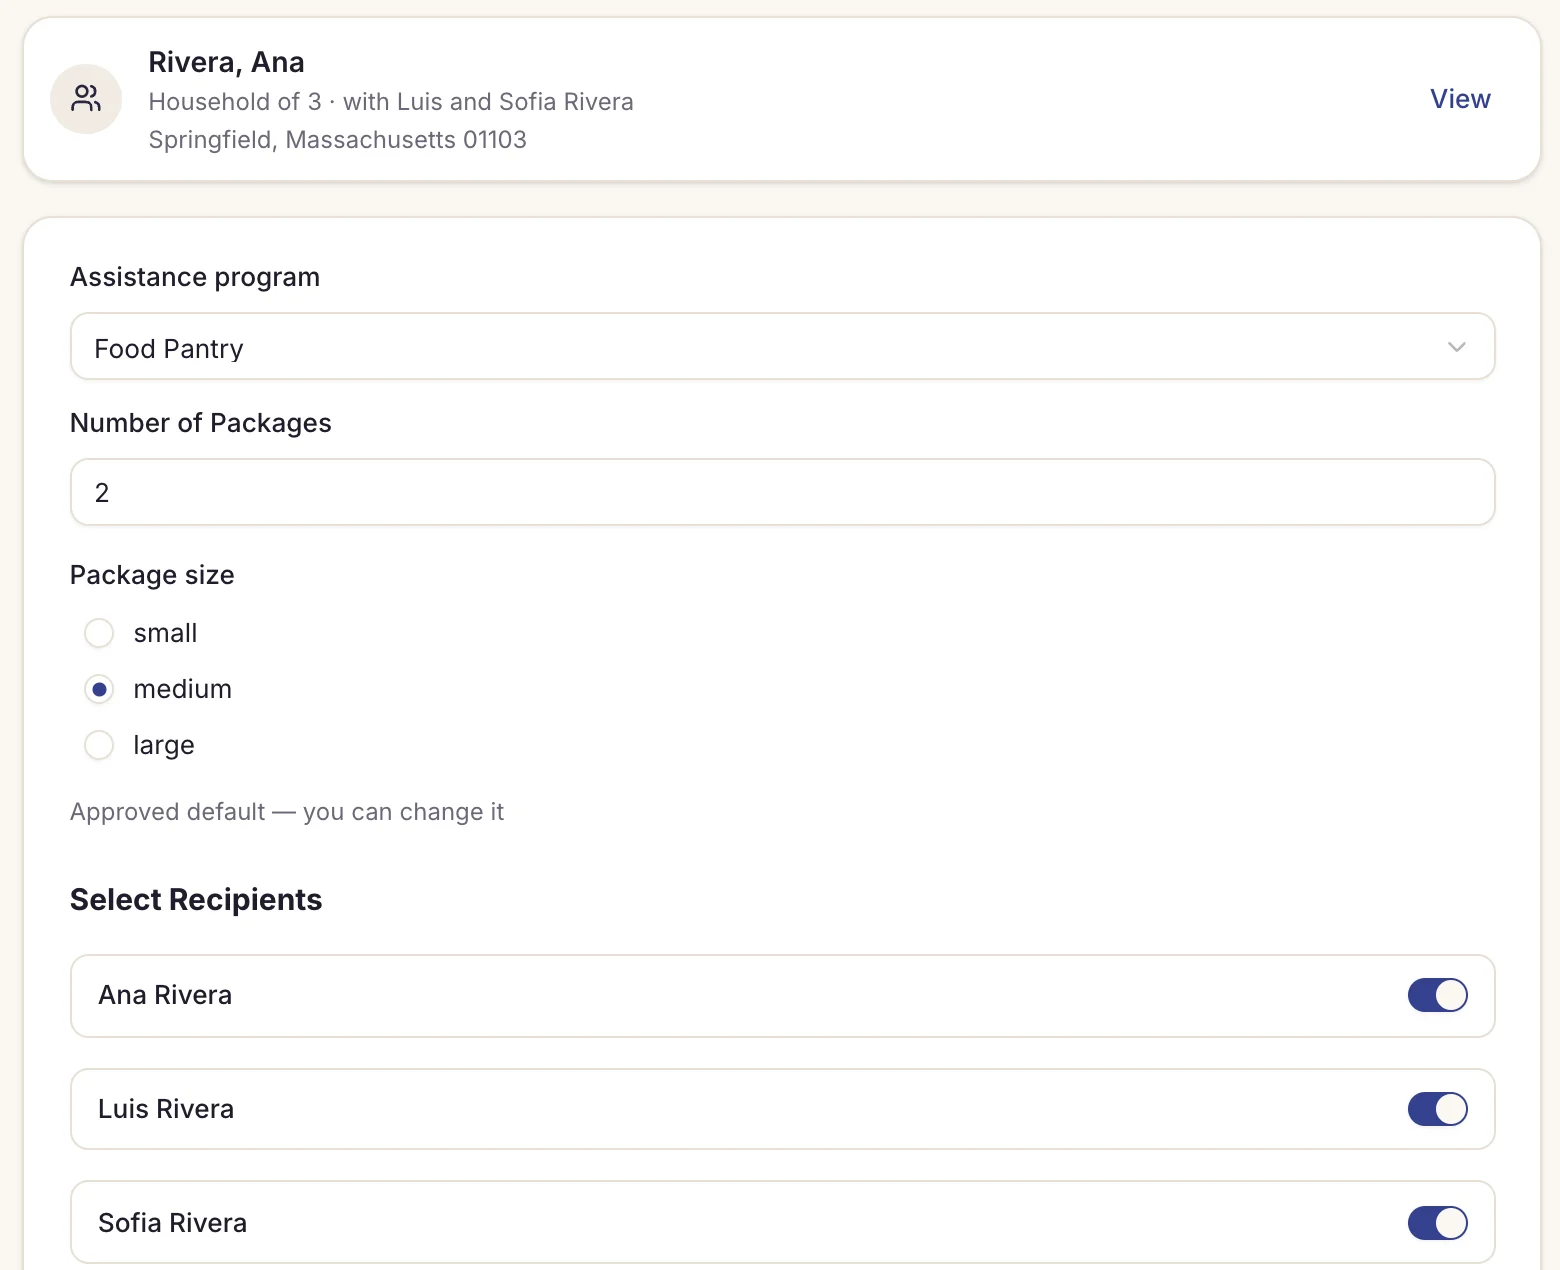This screenshot has width=1560, height=1270.
Task: Toggle Ana Rivera as recipient
Action: coord(1437,995)
